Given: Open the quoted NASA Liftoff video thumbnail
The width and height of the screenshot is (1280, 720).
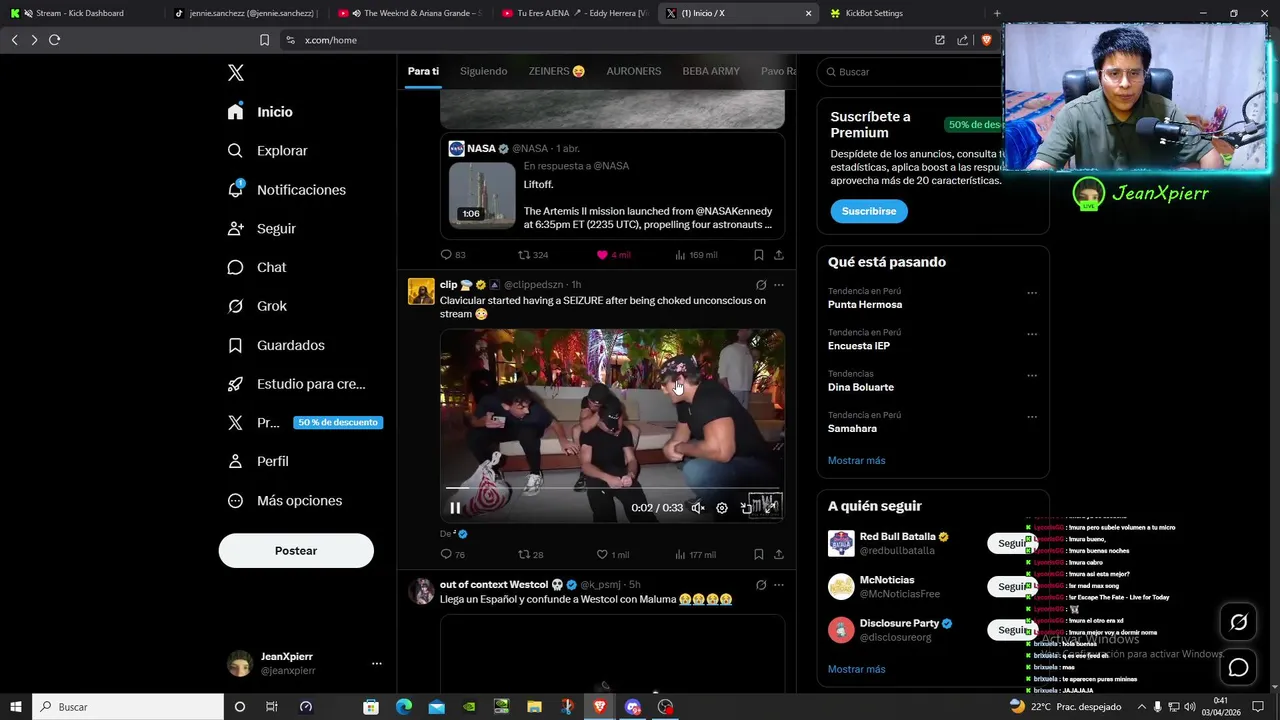Looking at the screenshot, I should pyautogui.click(x=482, y=194).
